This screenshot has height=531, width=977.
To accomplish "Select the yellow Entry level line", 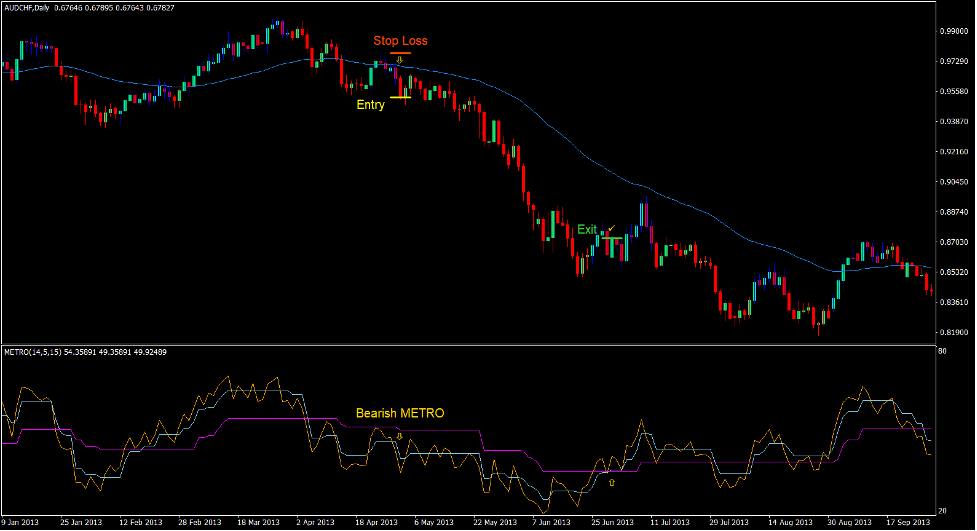I will [400, 97].
